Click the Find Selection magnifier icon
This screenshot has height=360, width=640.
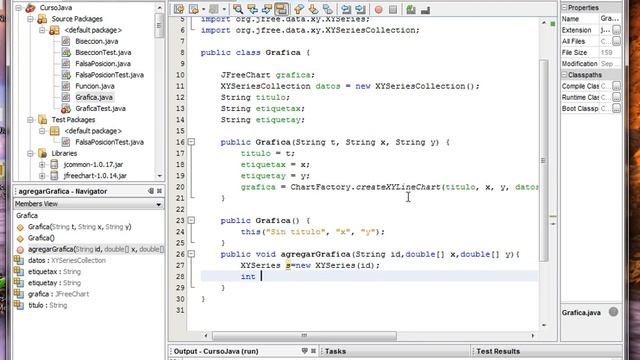point(238,9)
